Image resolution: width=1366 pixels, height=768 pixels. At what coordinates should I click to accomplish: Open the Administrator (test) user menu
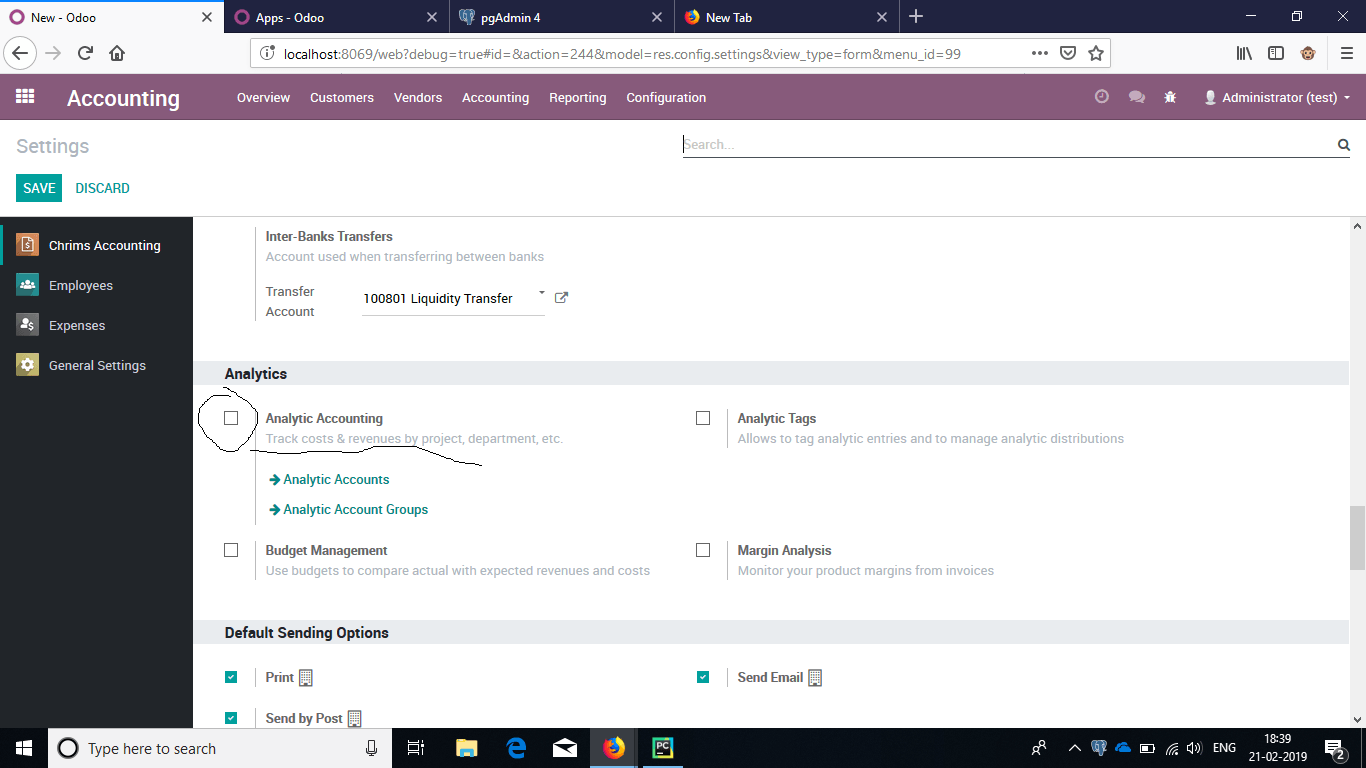click(1277, 97)
